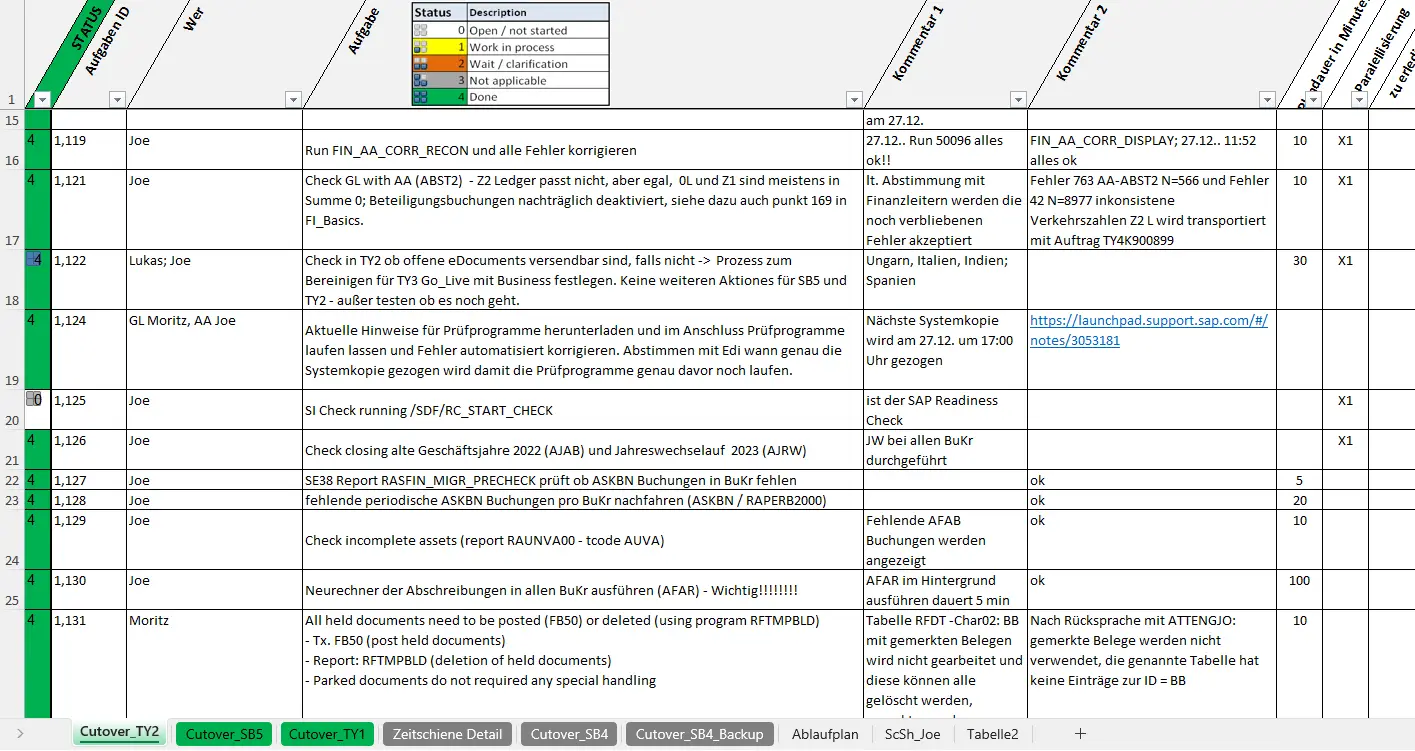This screenshot has height=751, width=1415.
Task: Click the blue status icon for task 1,122
Action: tap(33, 260)
